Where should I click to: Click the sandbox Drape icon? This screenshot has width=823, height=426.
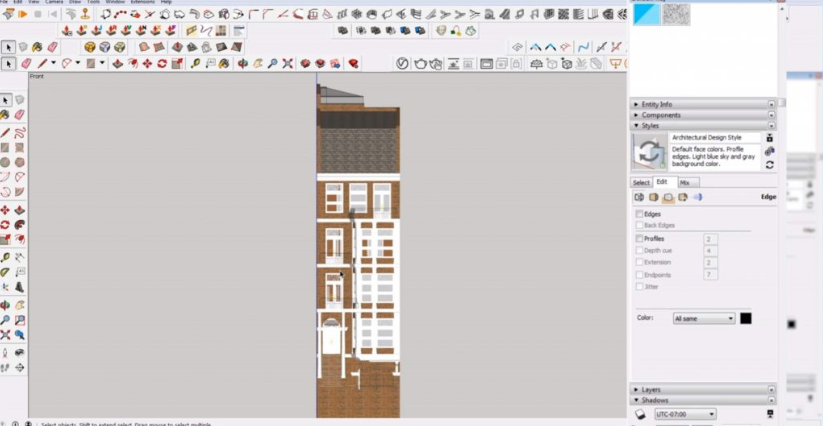[206, 47]
